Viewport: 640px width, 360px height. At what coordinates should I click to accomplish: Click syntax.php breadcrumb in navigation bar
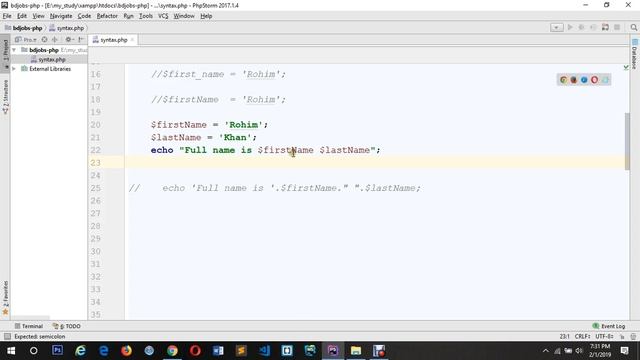tap(67, 28)
